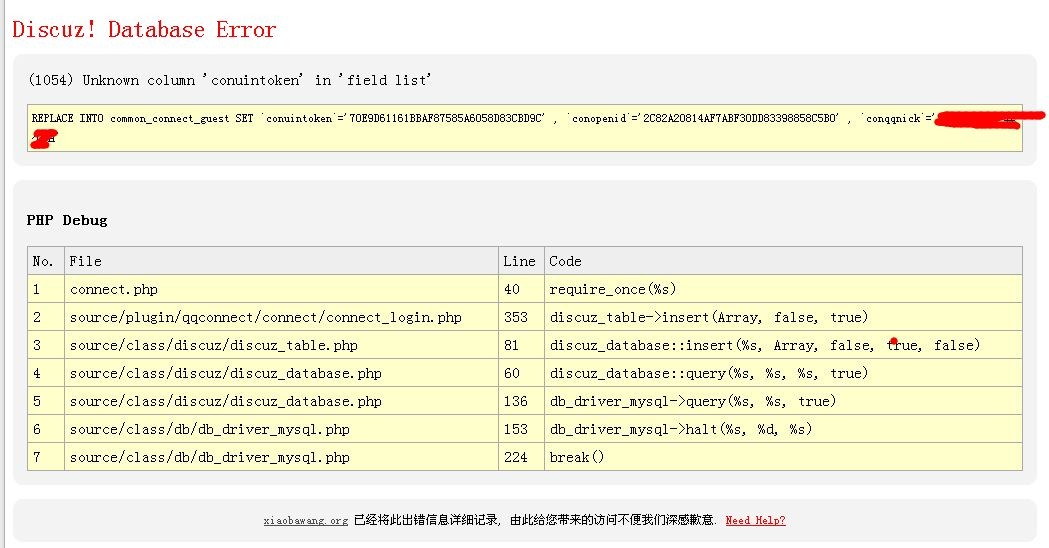The height and width of the screenshot is (548, 1049).
Task: Select the connect_login.php file path cell
Action: 265,317
